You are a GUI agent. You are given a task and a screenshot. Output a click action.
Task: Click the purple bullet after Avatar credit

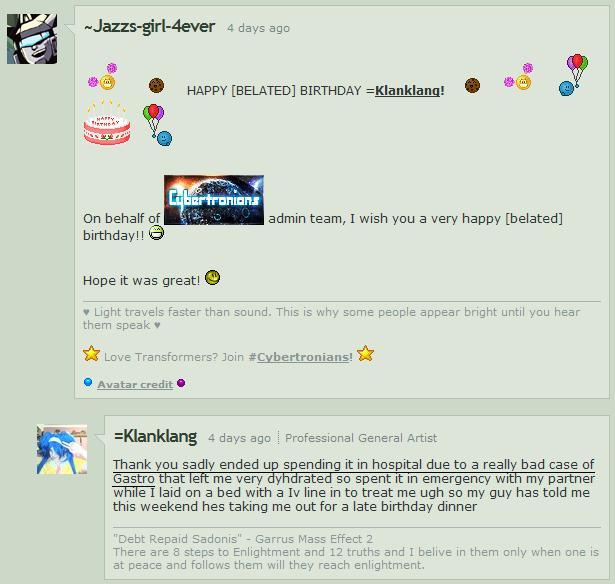(x=181, y=383)
